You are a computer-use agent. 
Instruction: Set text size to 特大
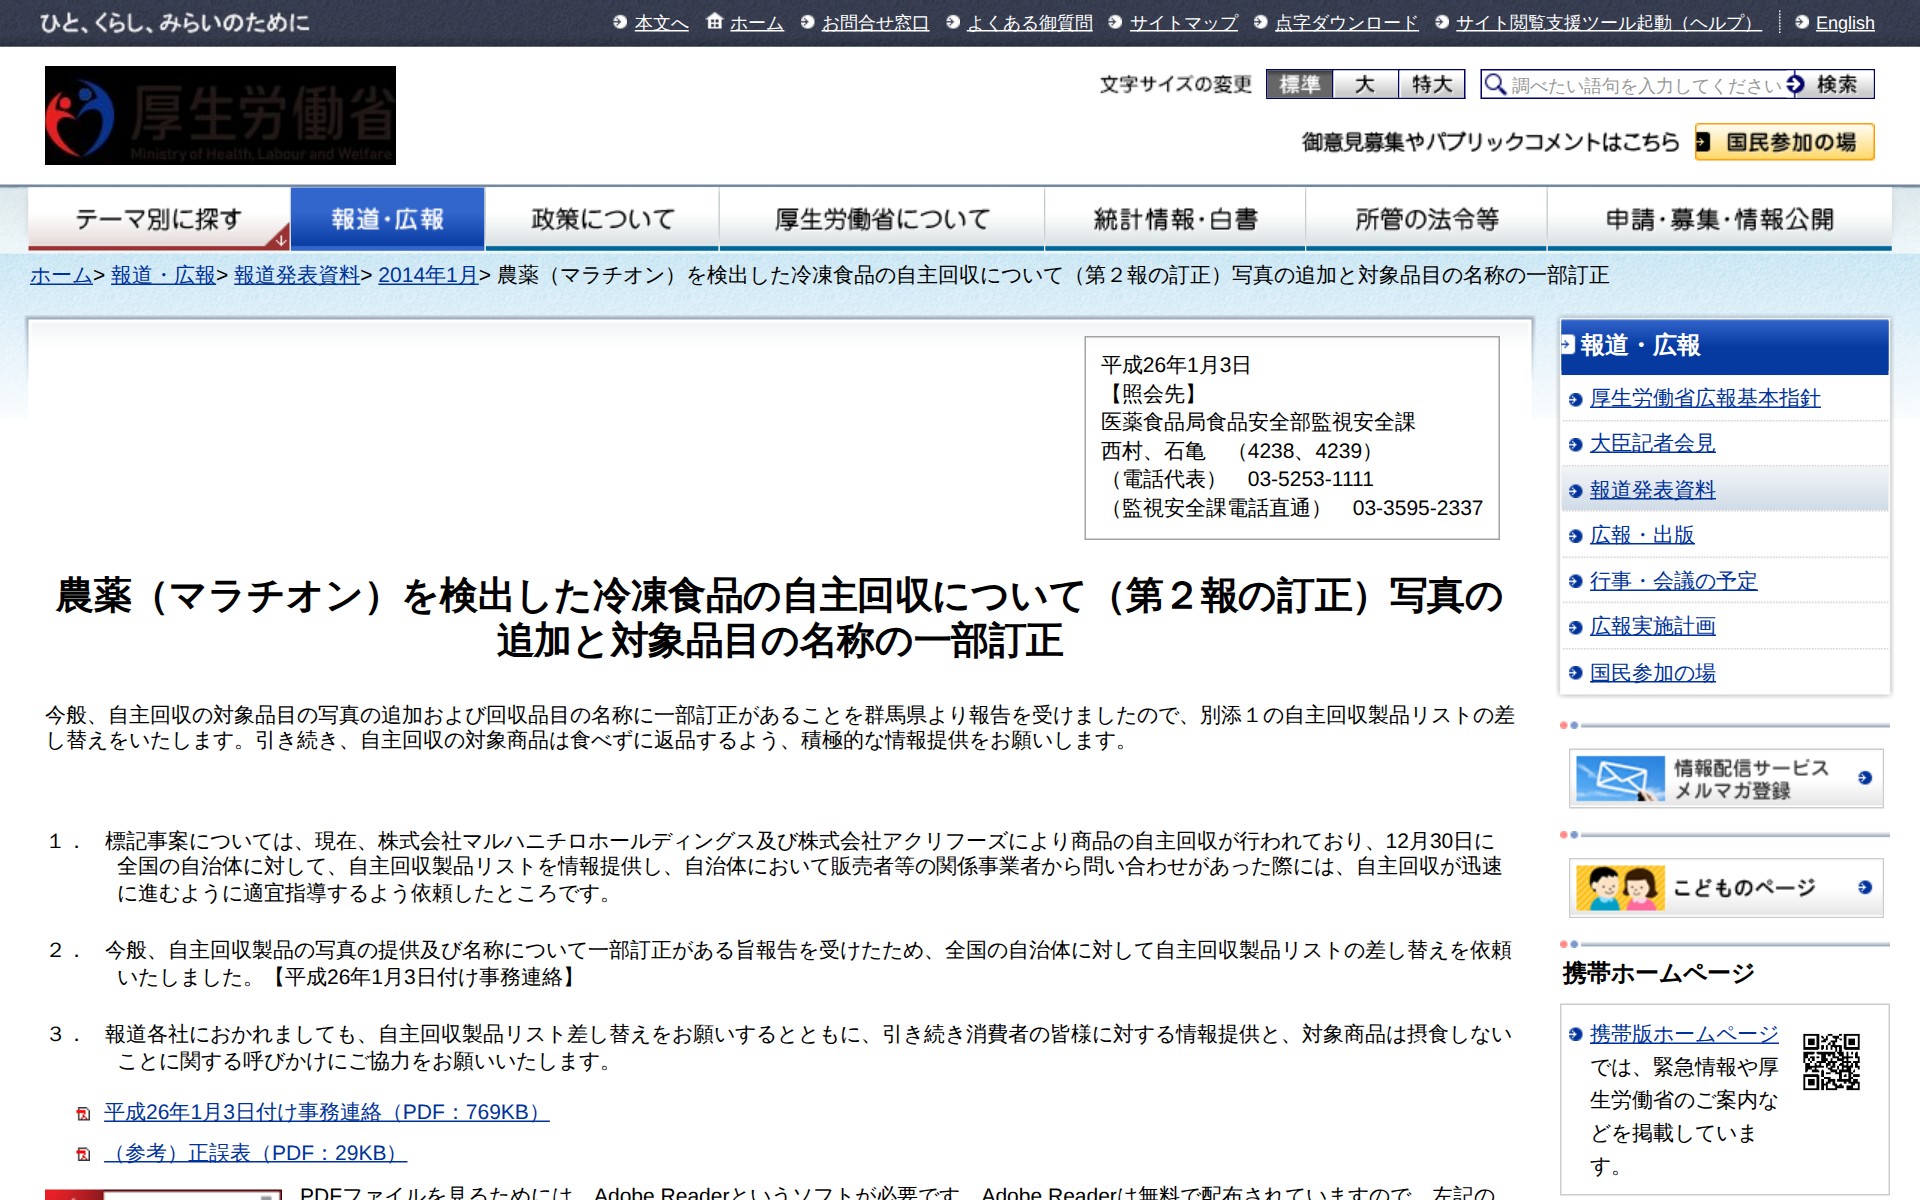pos(1431,84)
